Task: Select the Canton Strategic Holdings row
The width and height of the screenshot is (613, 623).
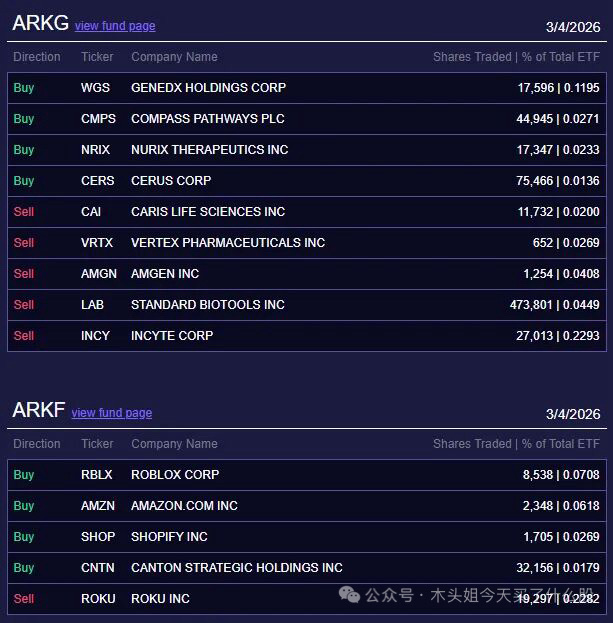Action: point(306,568)
